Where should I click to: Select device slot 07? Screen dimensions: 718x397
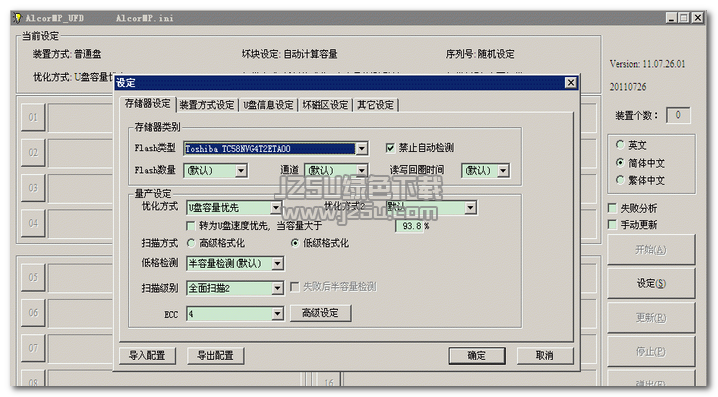[33, 348]
